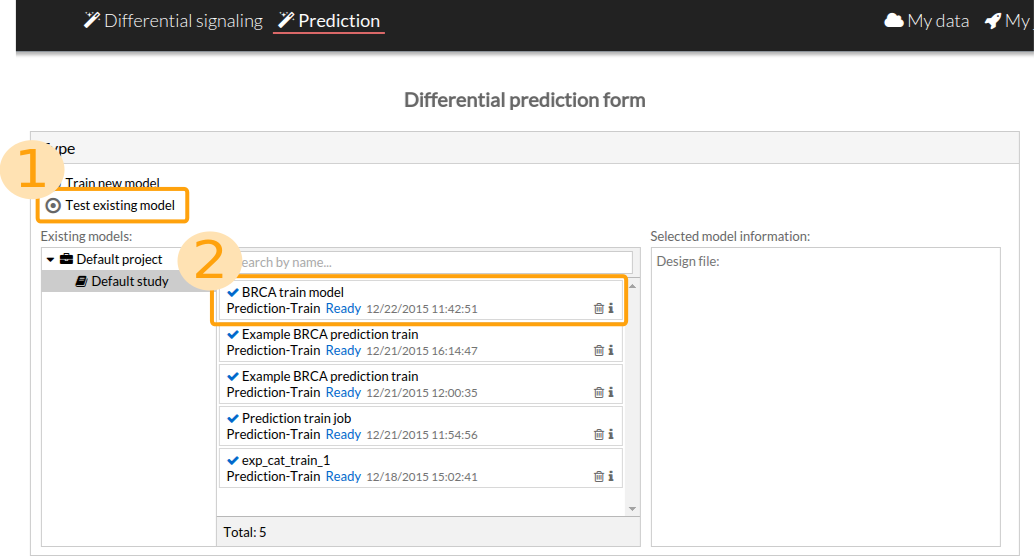The width and height of the screenshot is (1034, 558).
Task: View info for exp_cat_train_1
Action: pyautogui.click(x=610, y=477)
